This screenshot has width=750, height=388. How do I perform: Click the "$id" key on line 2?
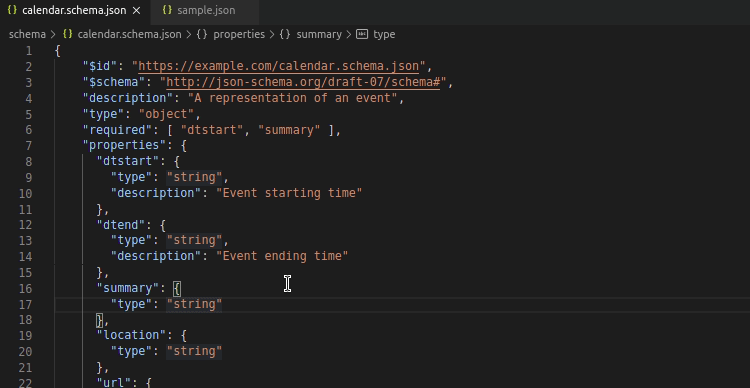click(99, 66)
